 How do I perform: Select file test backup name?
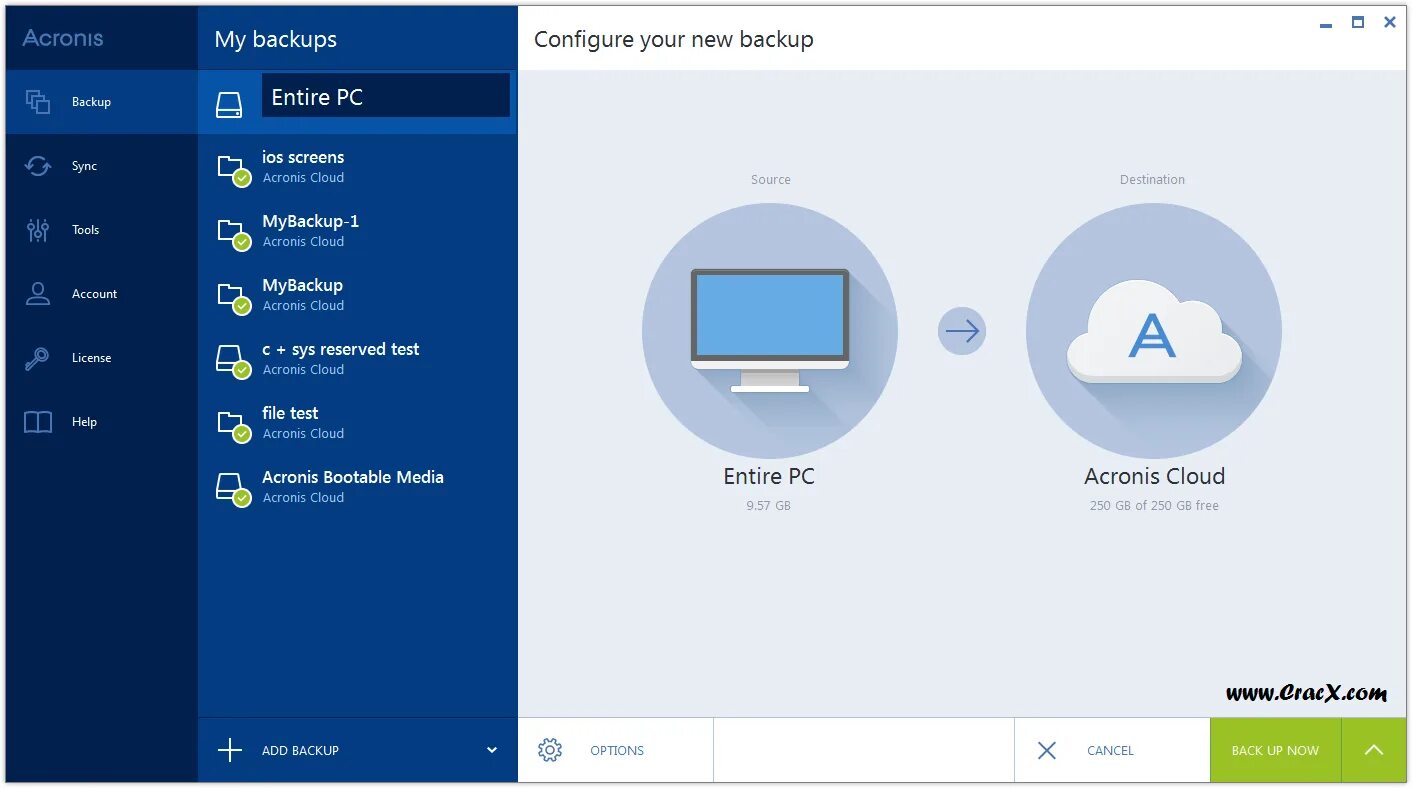point(290,413)
